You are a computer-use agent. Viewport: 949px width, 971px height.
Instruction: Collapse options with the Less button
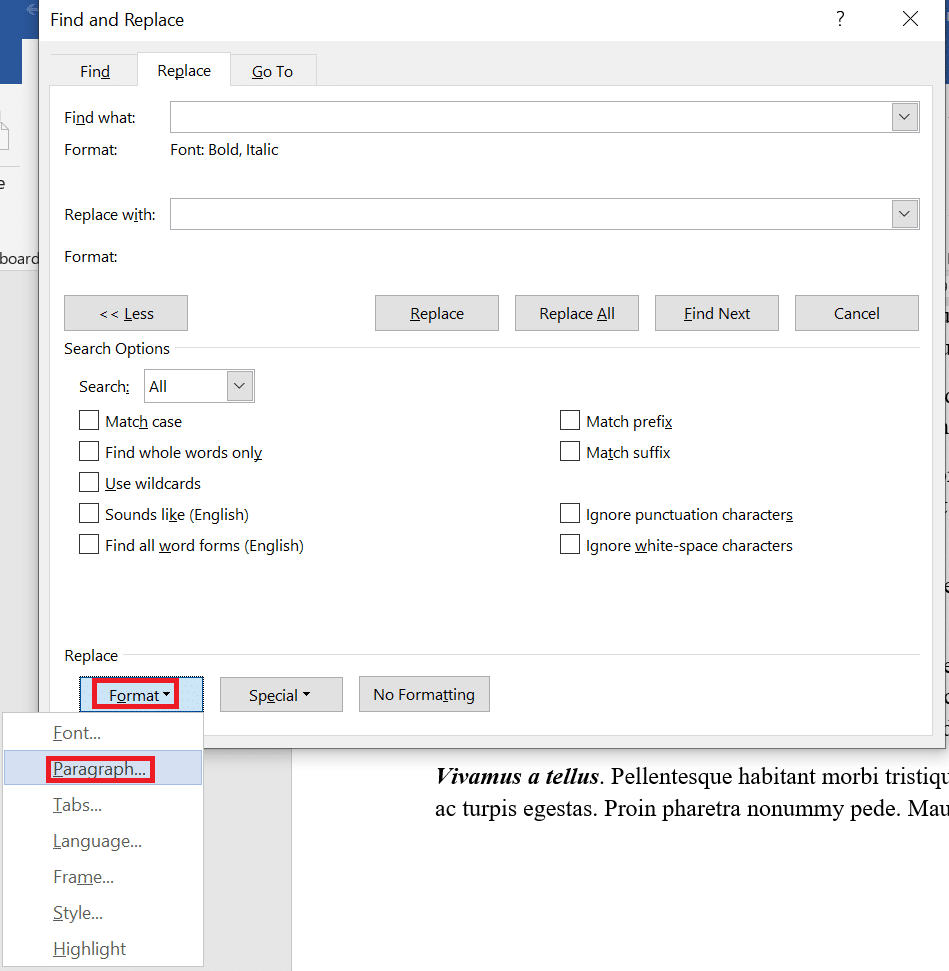pos(126,313)
